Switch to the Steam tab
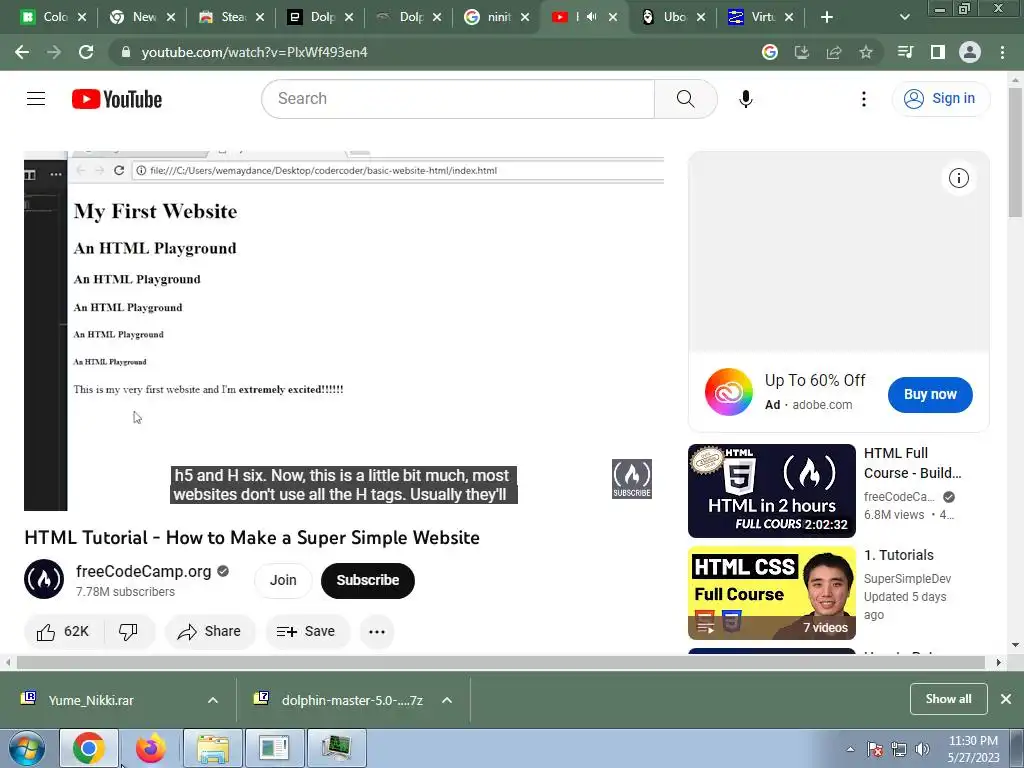This screenshot has height=768, width=1024. coord(231,17)
